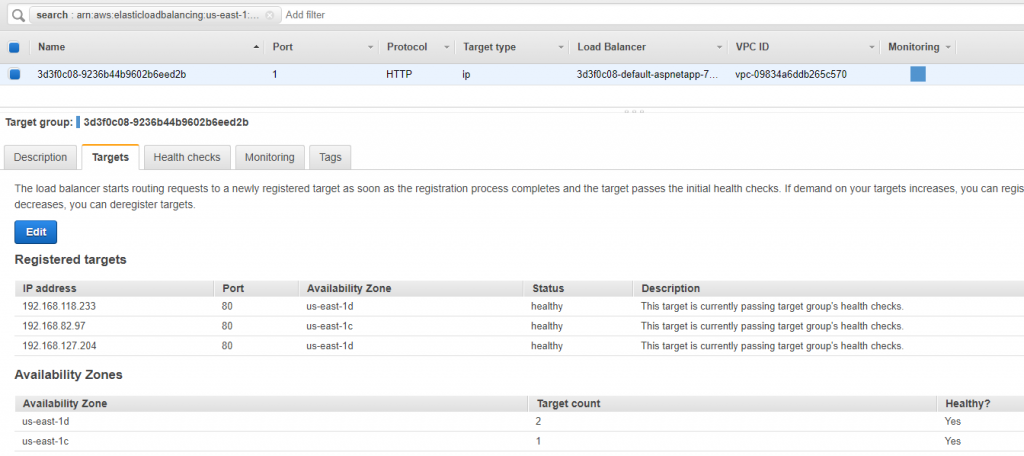Image resolution: width=1024 pixels, height=456 pixels.
Task: Select the registered target 192.168.82.97 row
Action: coord(519,326)
